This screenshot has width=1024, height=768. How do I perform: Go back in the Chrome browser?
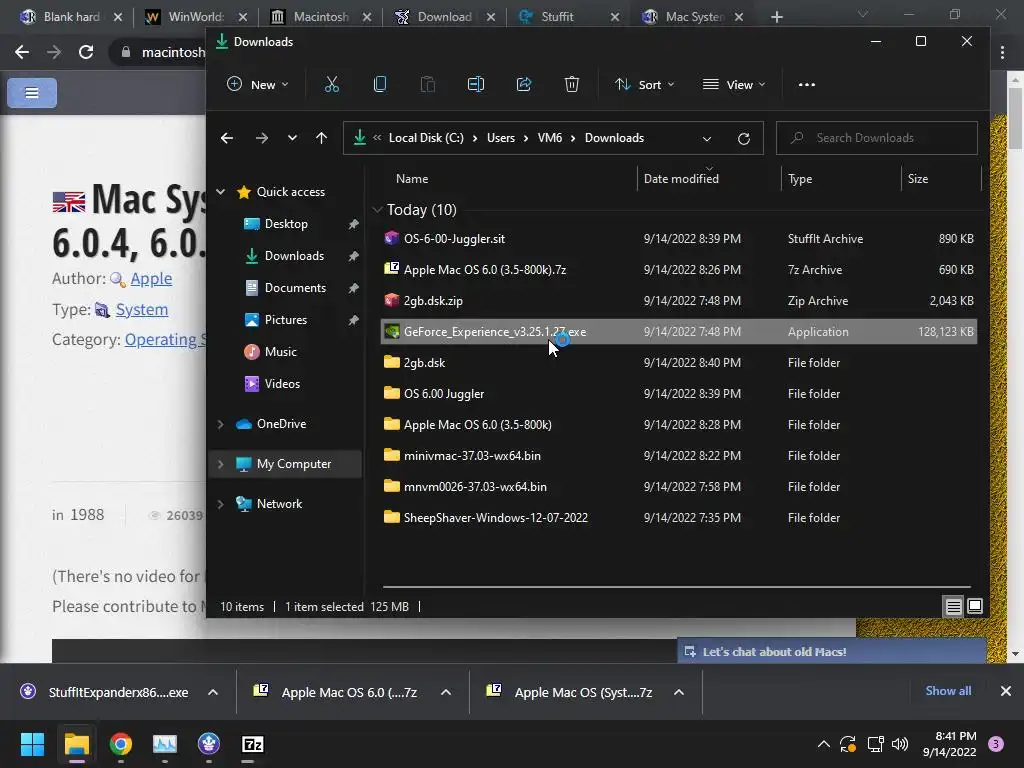22,52
